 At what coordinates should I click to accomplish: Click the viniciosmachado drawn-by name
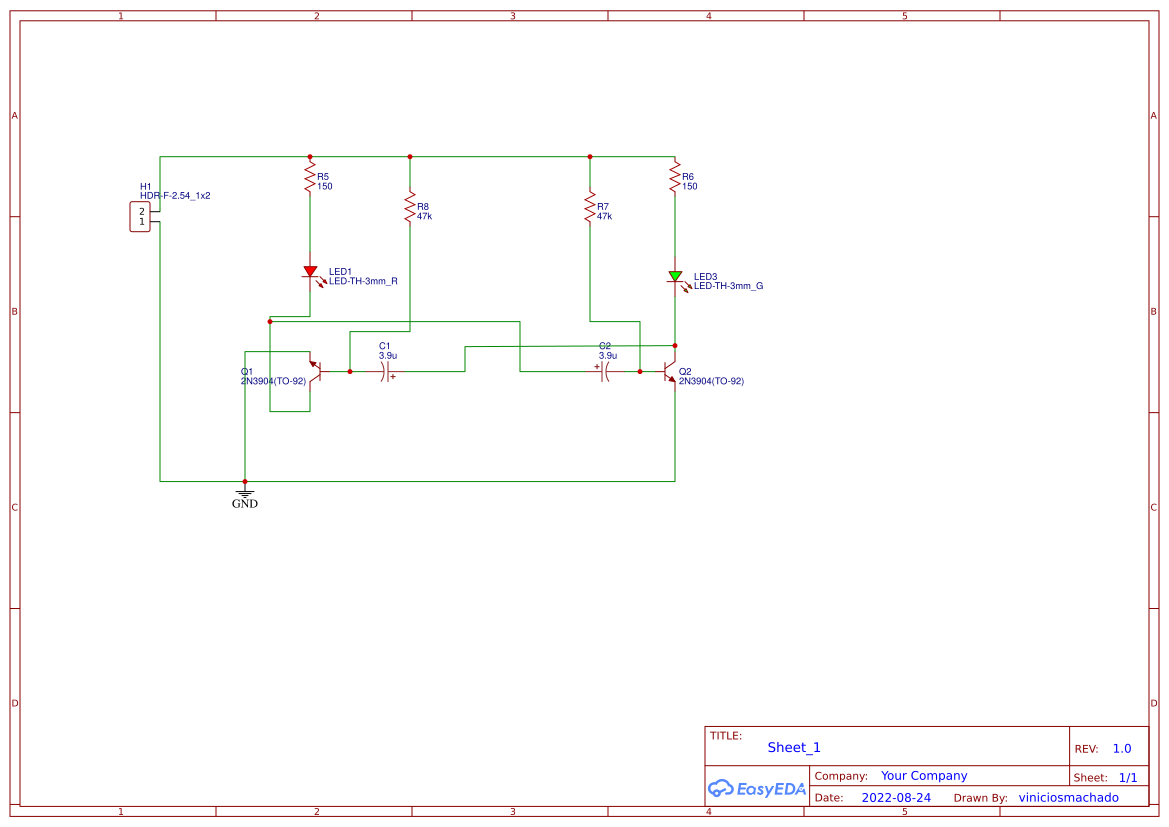[x=1068, y=797]
